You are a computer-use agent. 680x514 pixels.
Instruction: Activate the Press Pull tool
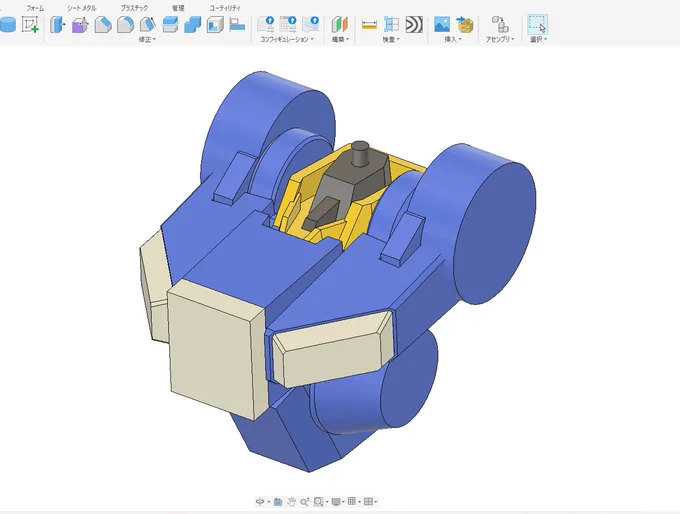57,25
